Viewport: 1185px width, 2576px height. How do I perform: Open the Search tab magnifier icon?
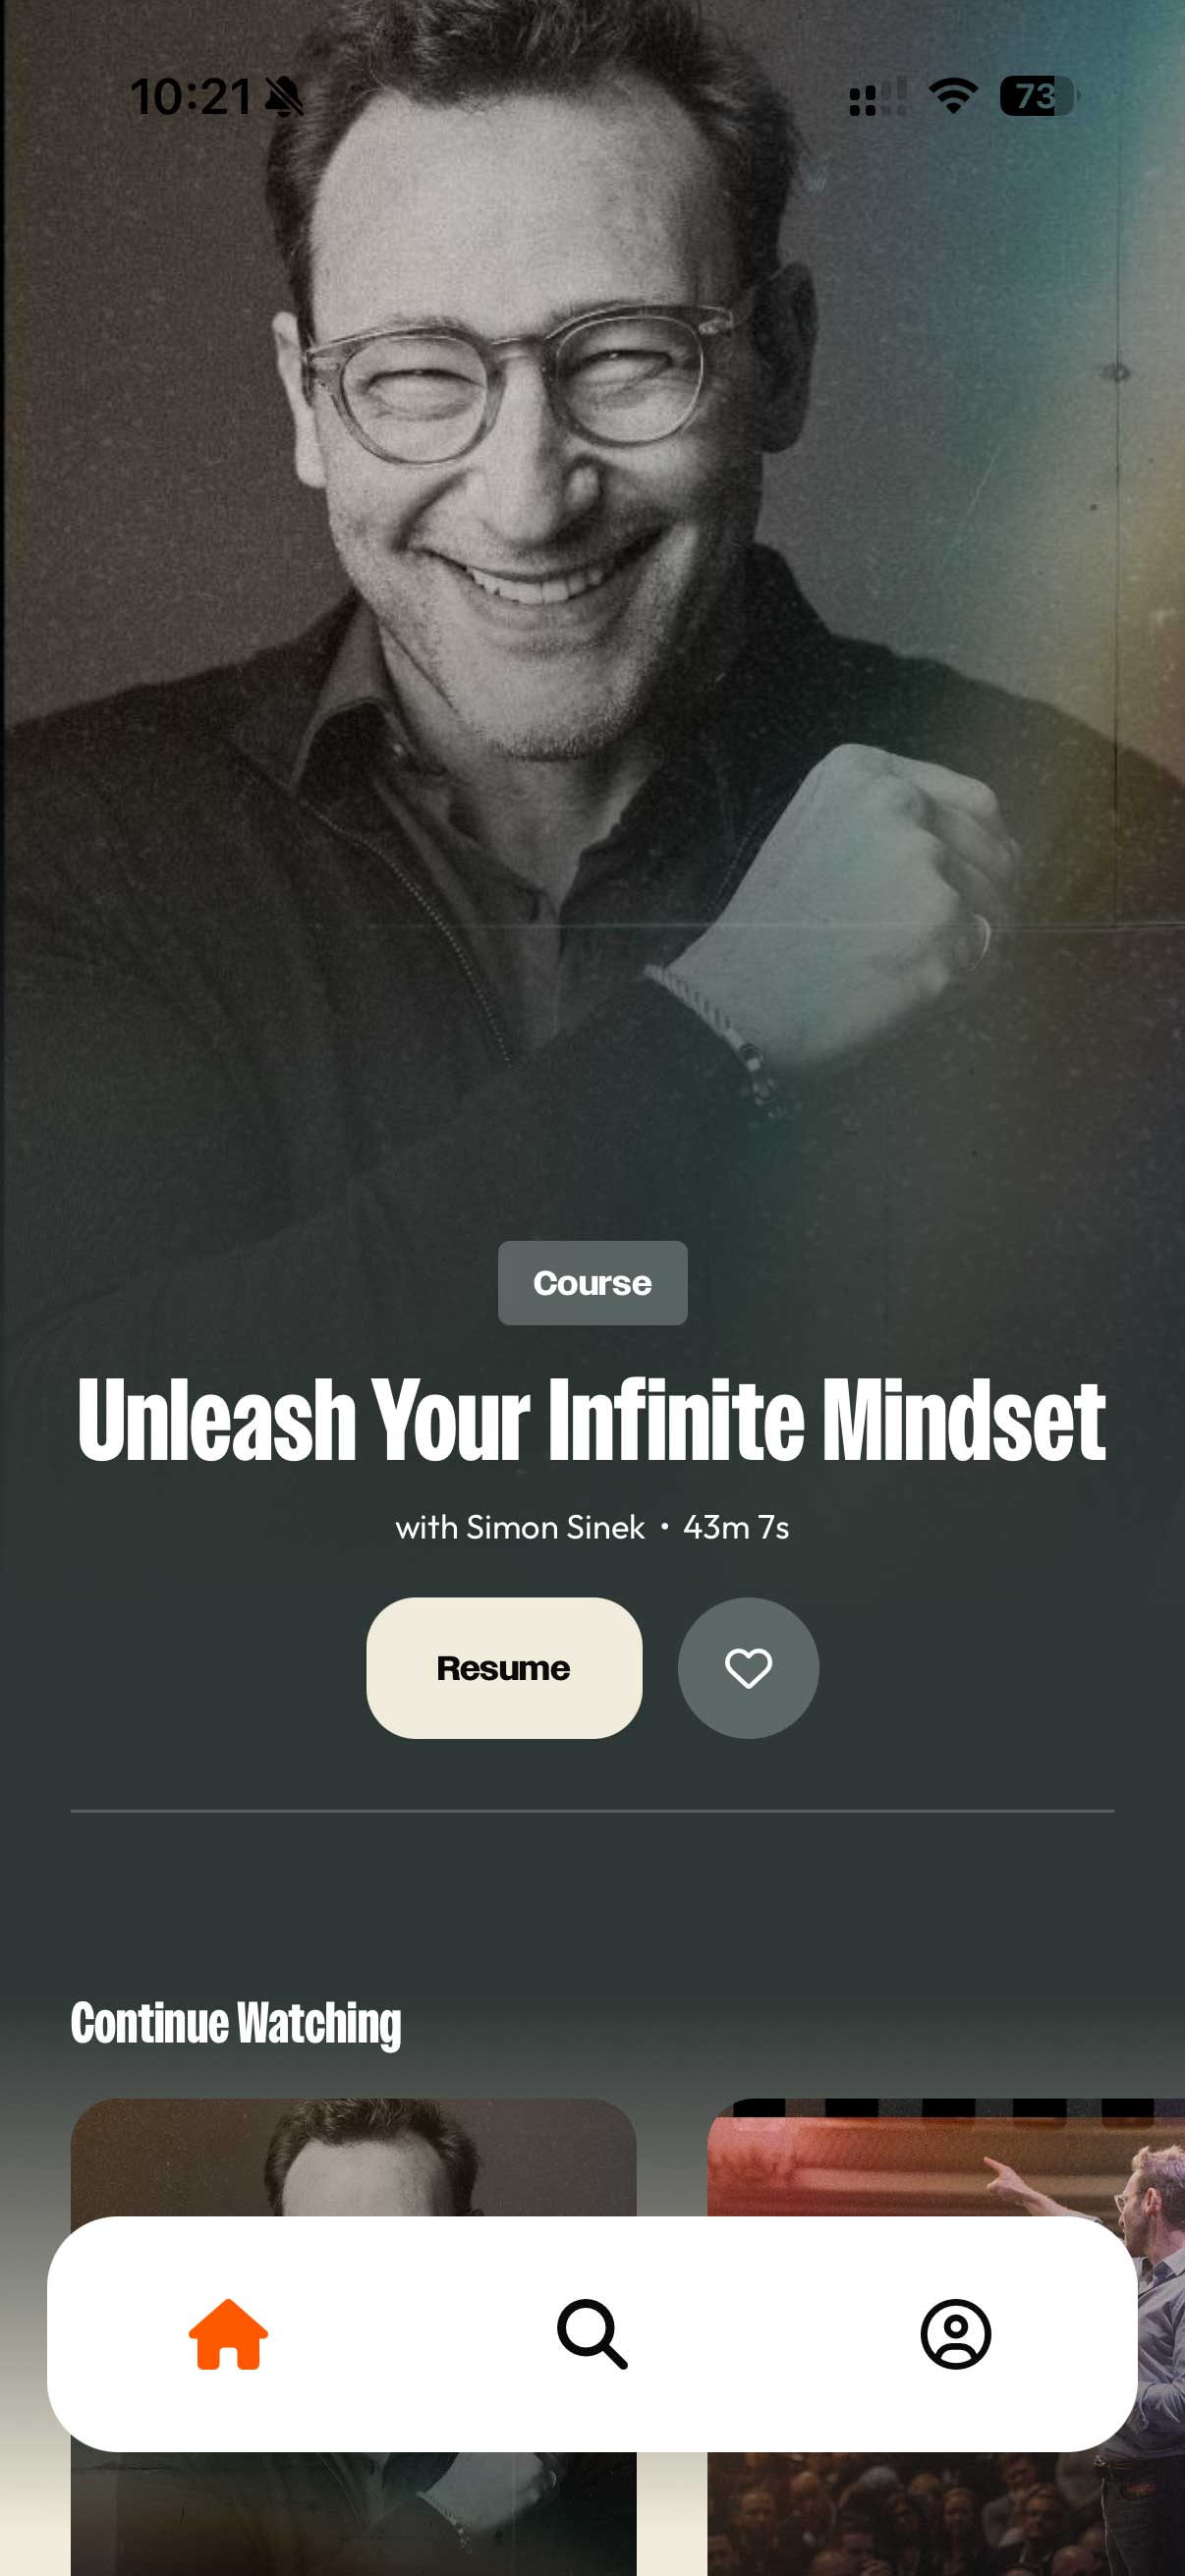(x=592, y=2333)
